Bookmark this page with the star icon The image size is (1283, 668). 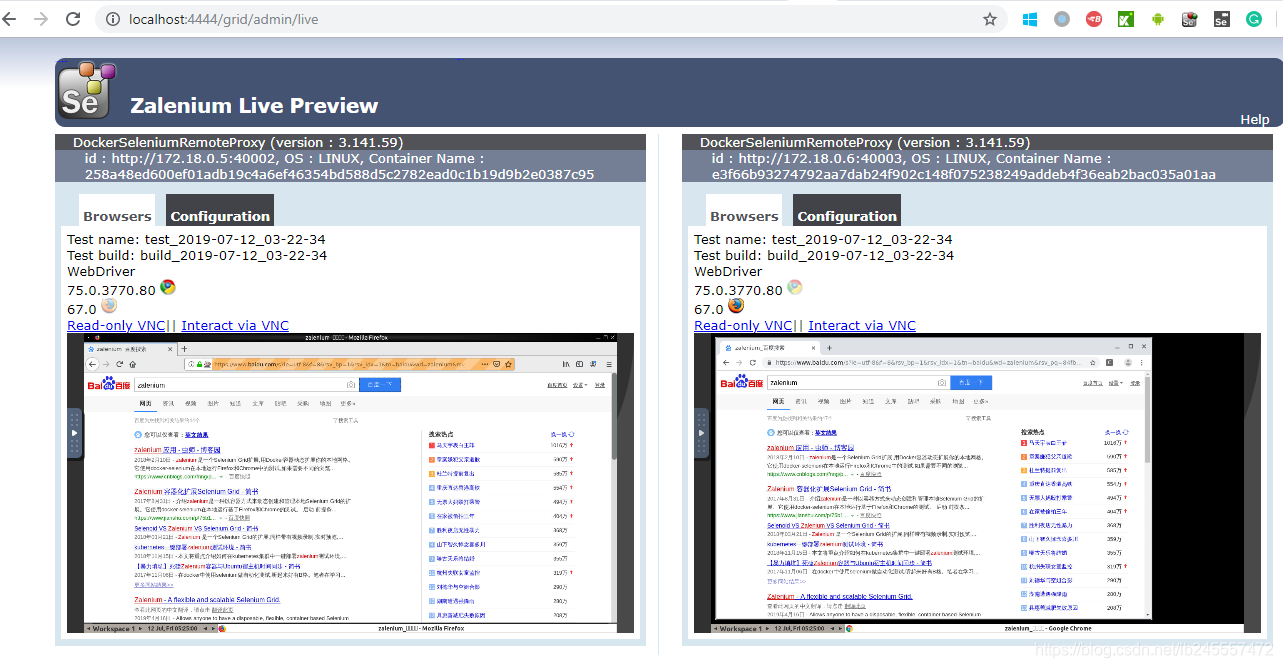pos(989,19)
